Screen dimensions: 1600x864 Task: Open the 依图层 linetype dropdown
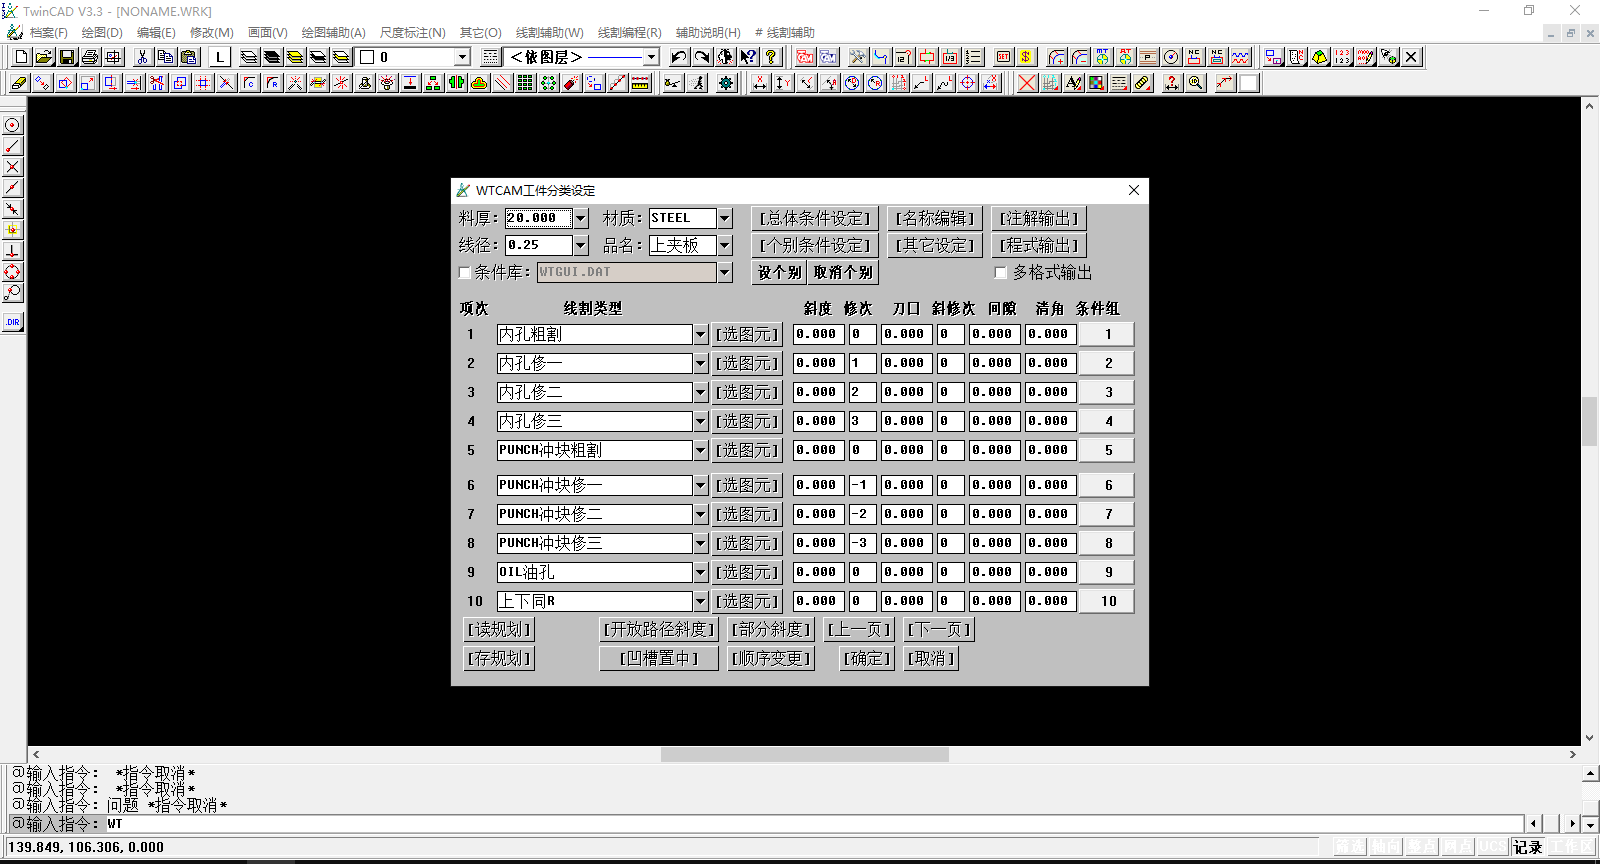click(651, 57)
